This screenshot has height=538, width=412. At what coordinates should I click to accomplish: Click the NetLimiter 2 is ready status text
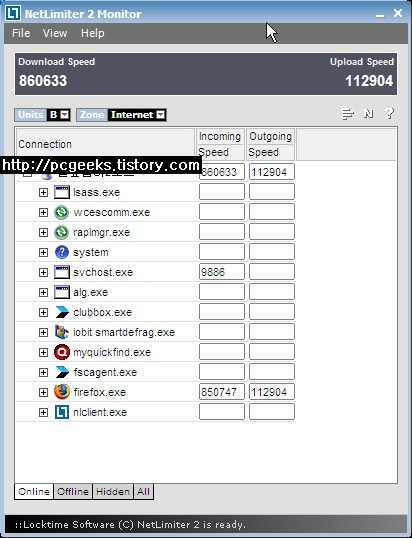[x=130, y=525]
